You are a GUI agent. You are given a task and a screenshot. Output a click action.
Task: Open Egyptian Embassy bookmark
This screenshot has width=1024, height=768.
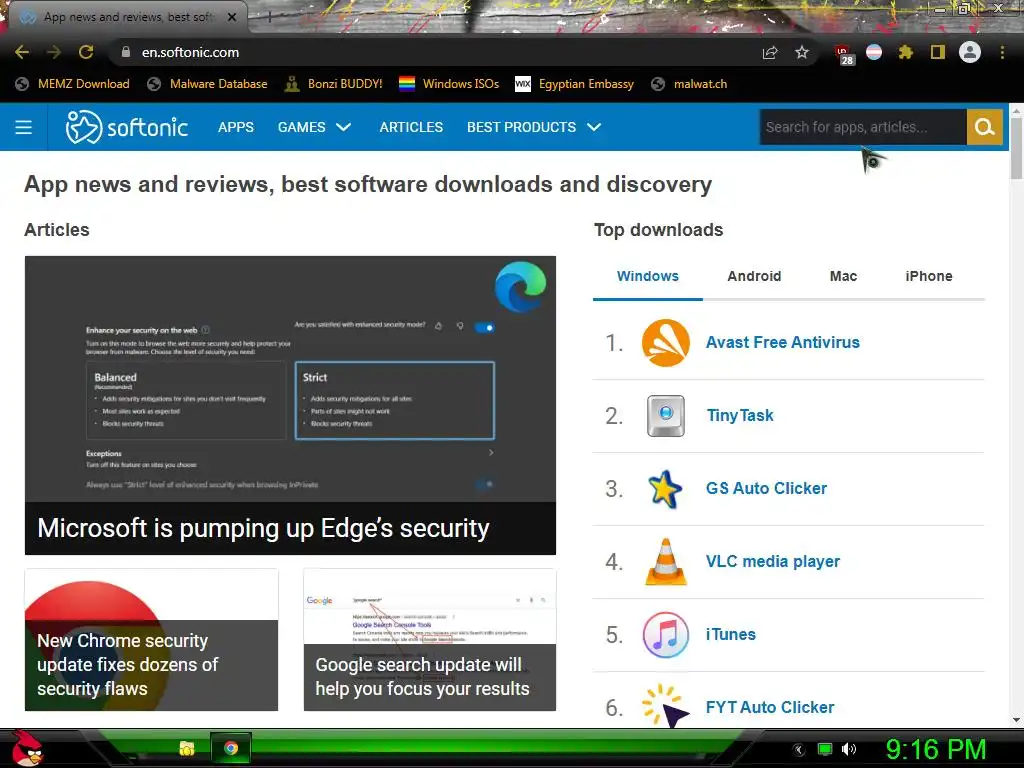(x=575, y=84)
